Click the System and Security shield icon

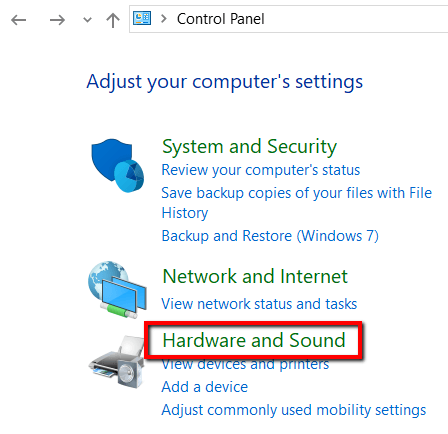118,165
